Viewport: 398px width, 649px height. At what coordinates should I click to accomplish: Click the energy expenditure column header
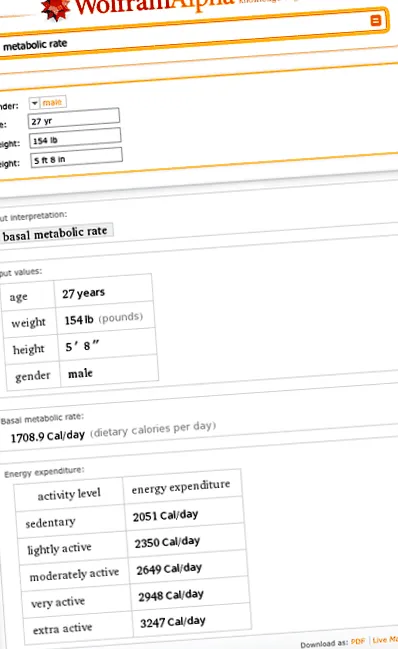pyautogui.click(x=181, y=486)
